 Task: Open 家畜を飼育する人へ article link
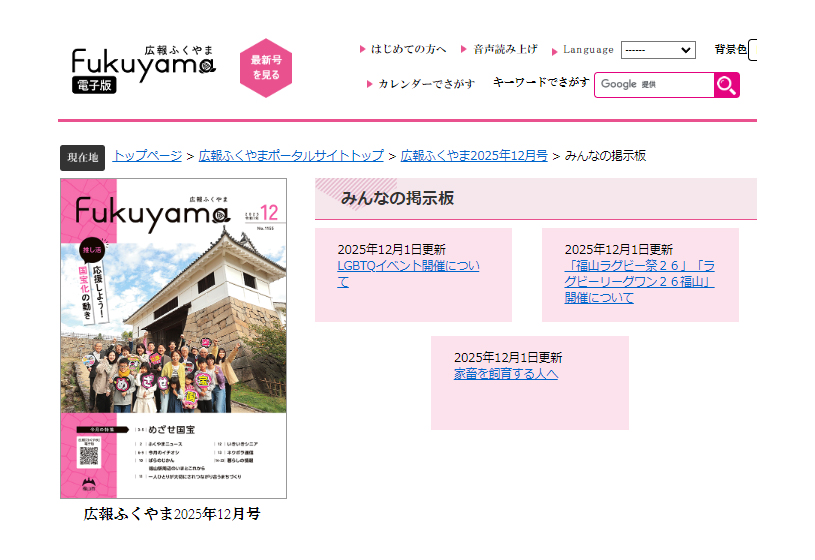505,374
